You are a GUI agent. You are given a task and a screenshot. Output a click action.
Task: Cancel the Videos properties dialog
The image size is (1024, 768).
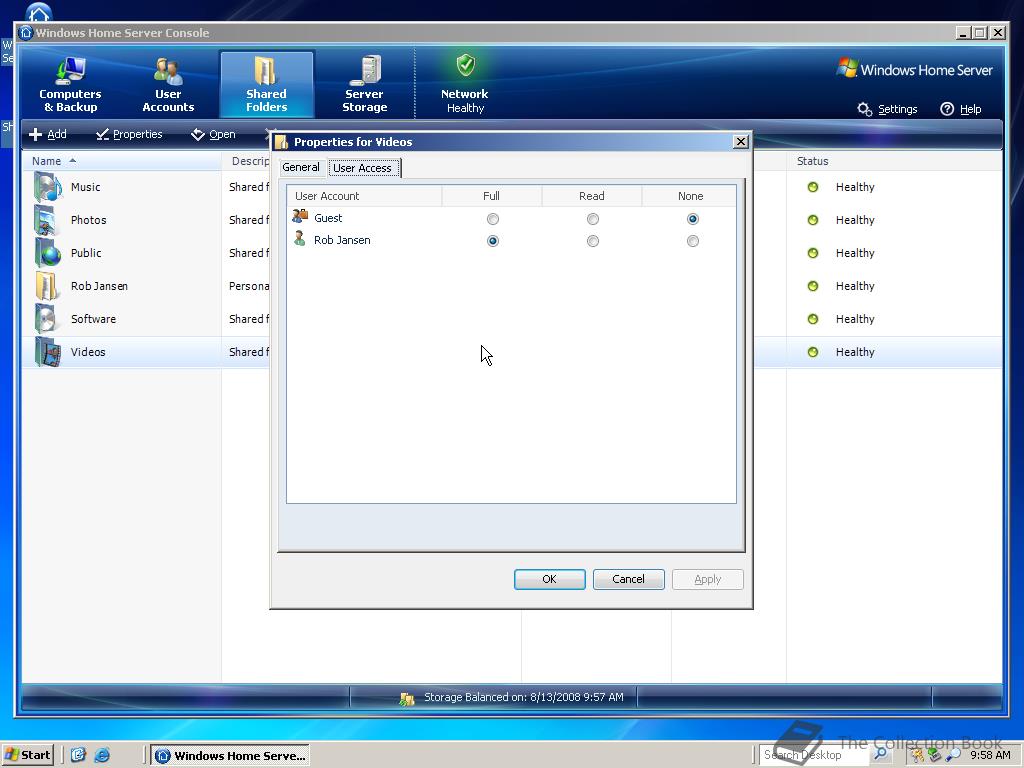coord(628,579)
